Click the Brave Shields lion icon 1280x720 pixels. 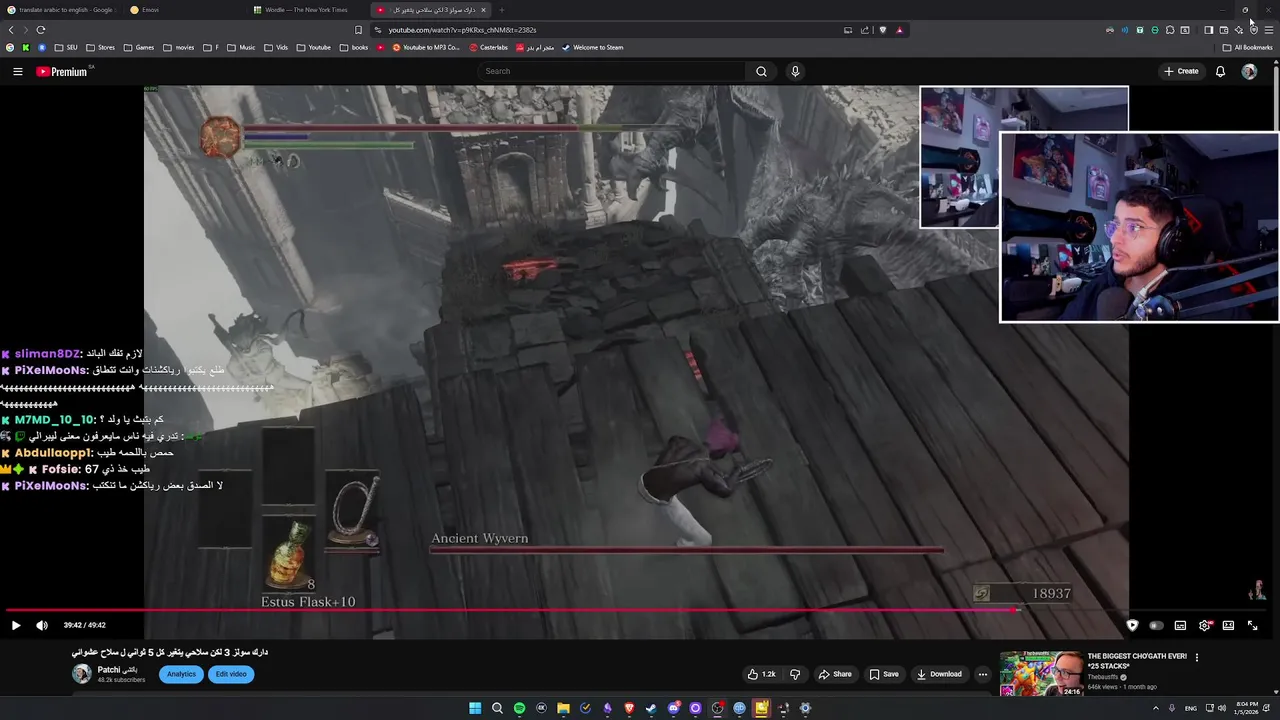pyautogui.click(x=883, y=30)
